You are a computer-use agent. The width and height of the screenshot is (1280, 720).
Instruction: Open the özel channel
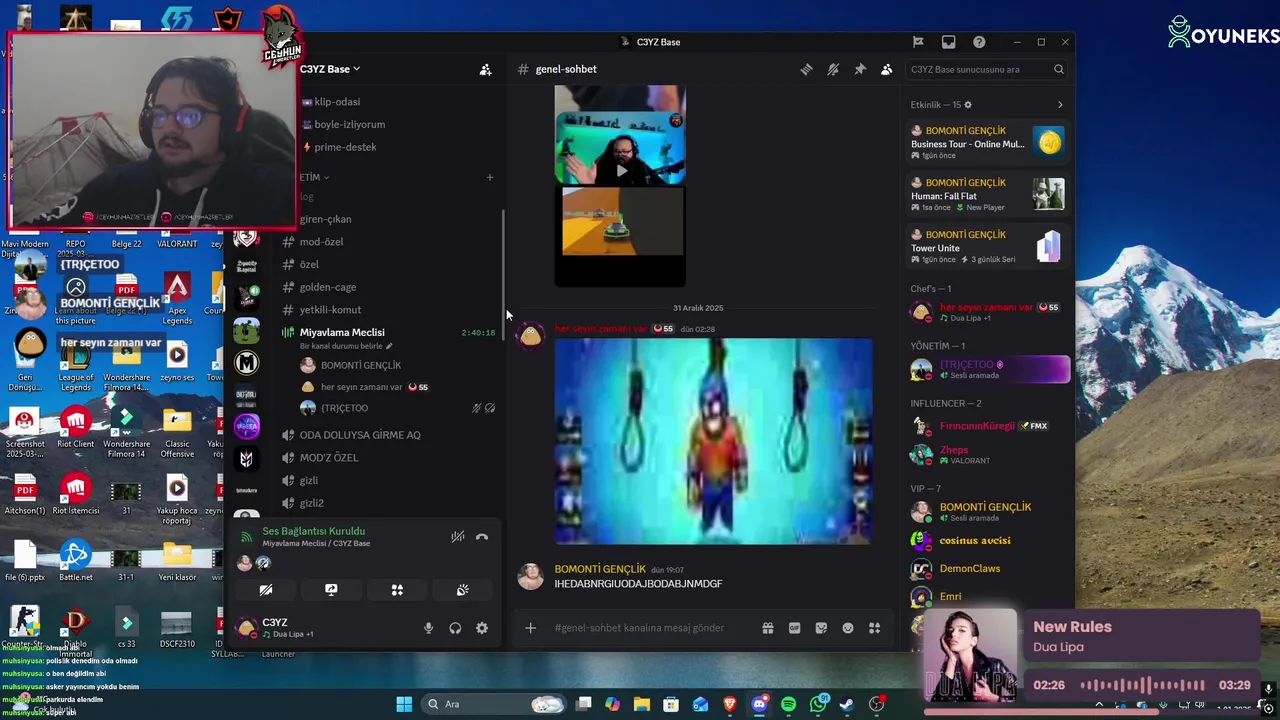tap(309, 265)
